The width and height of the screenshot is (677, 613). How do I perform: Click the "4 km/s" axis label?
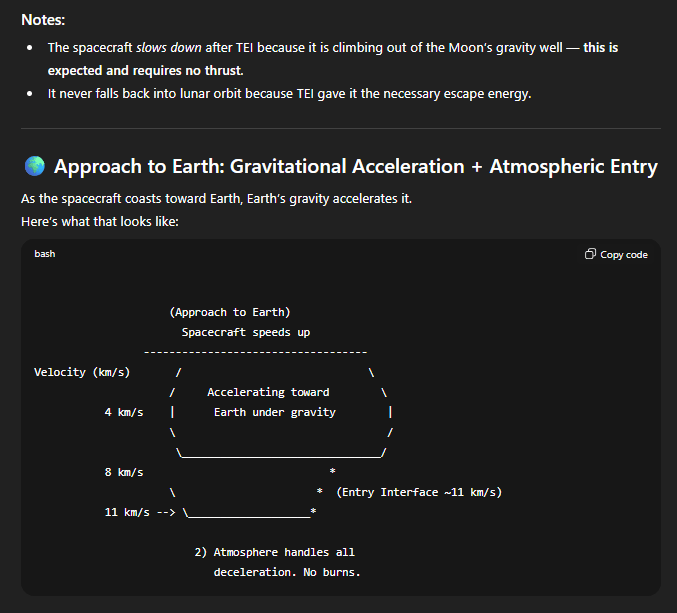(x=123, y=412)
